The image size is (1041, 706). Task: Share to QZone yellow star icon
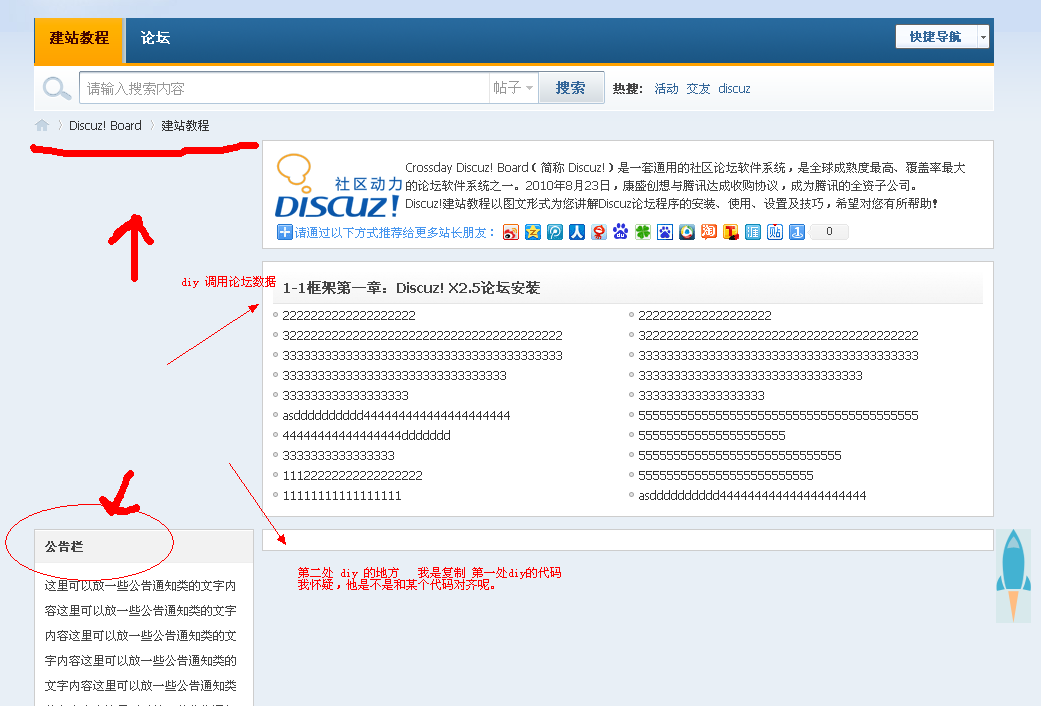coord(532,232)
